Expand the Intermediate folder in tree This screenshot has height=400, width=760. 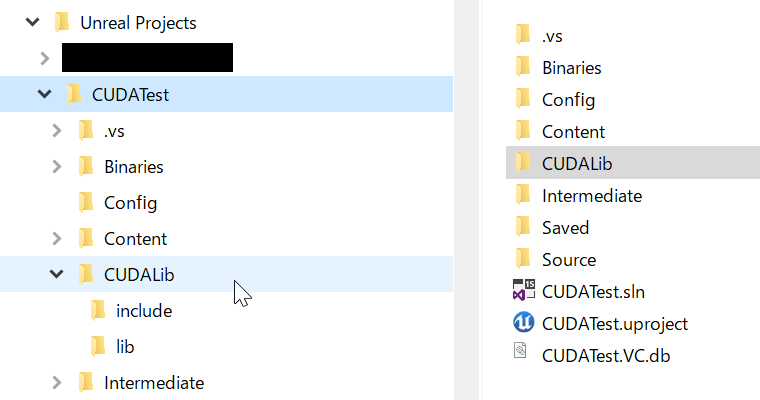pyautogui.click(x=57, y=383)
